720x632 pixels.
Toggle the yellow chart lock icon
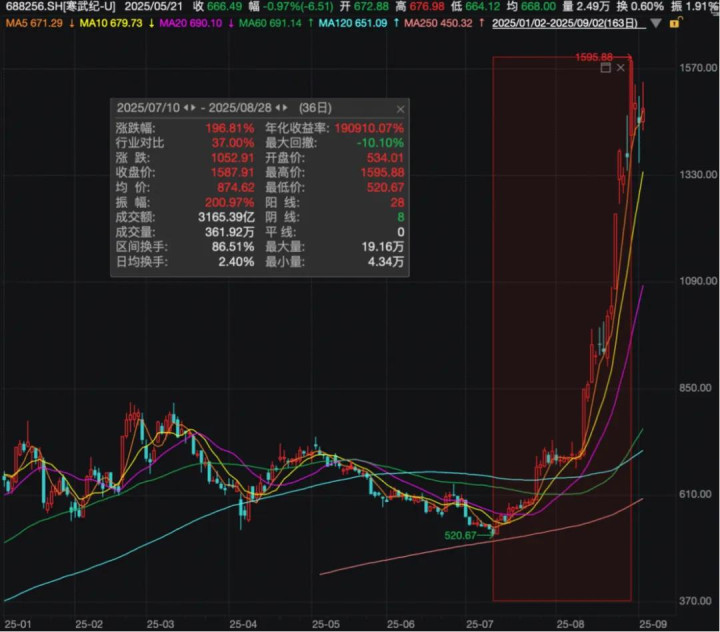coord(675,23)
